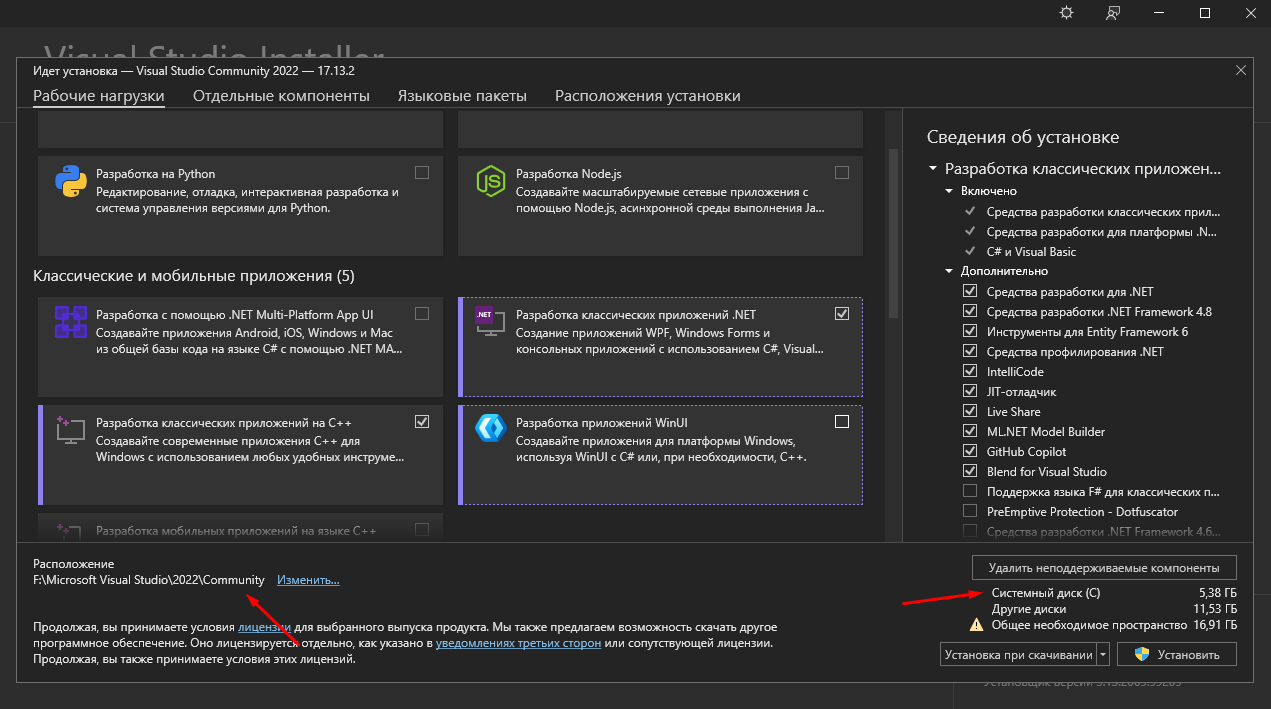
Task: Click install path F:\Microsoft Visual Studio\2022\Community
Action: point(149,579)
